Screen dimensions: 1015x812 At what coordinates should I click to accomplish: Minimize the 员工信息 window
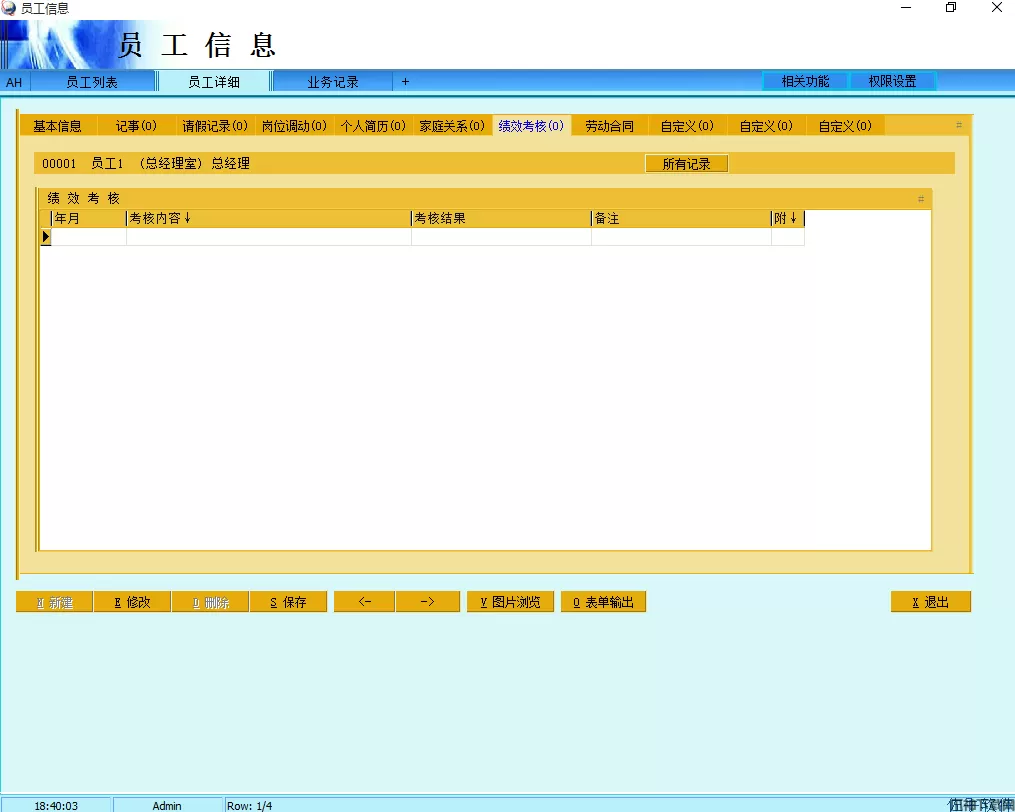click(906, 8)
